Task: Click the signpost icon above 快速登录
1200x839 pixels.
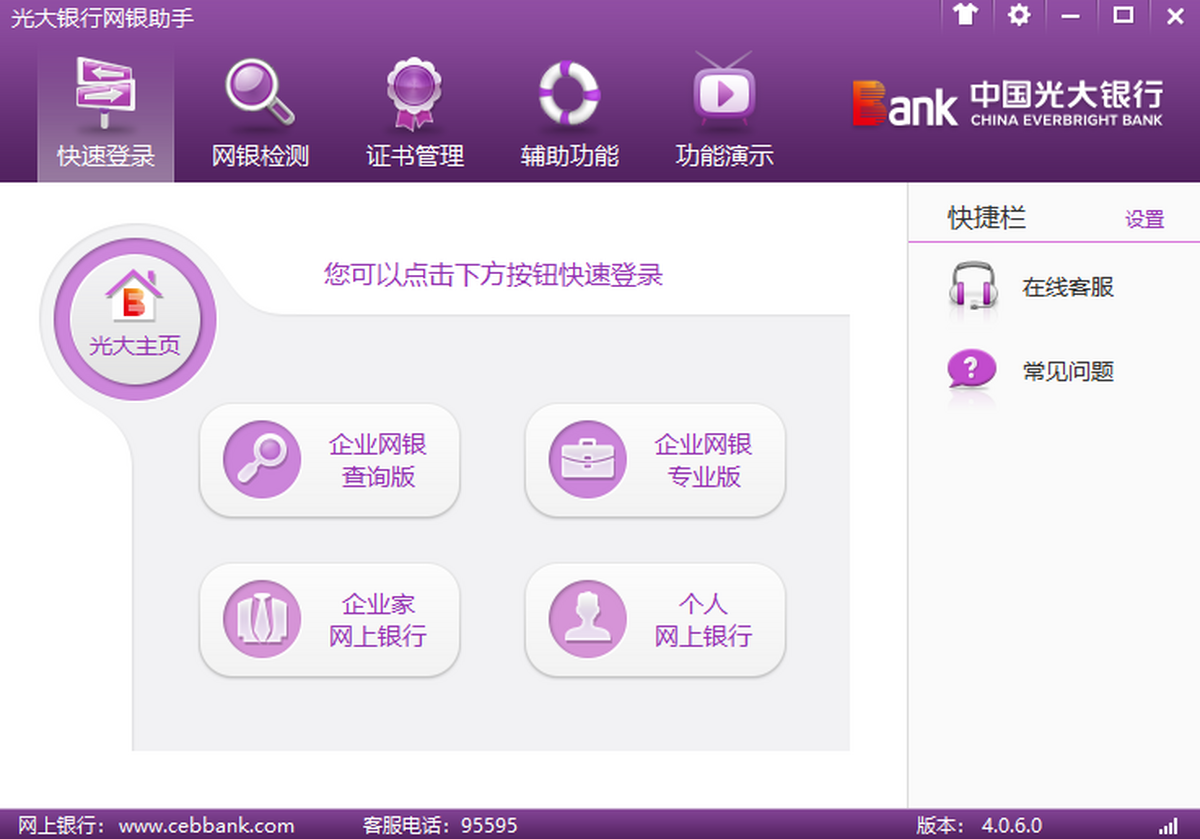Action: coord(106,92)
